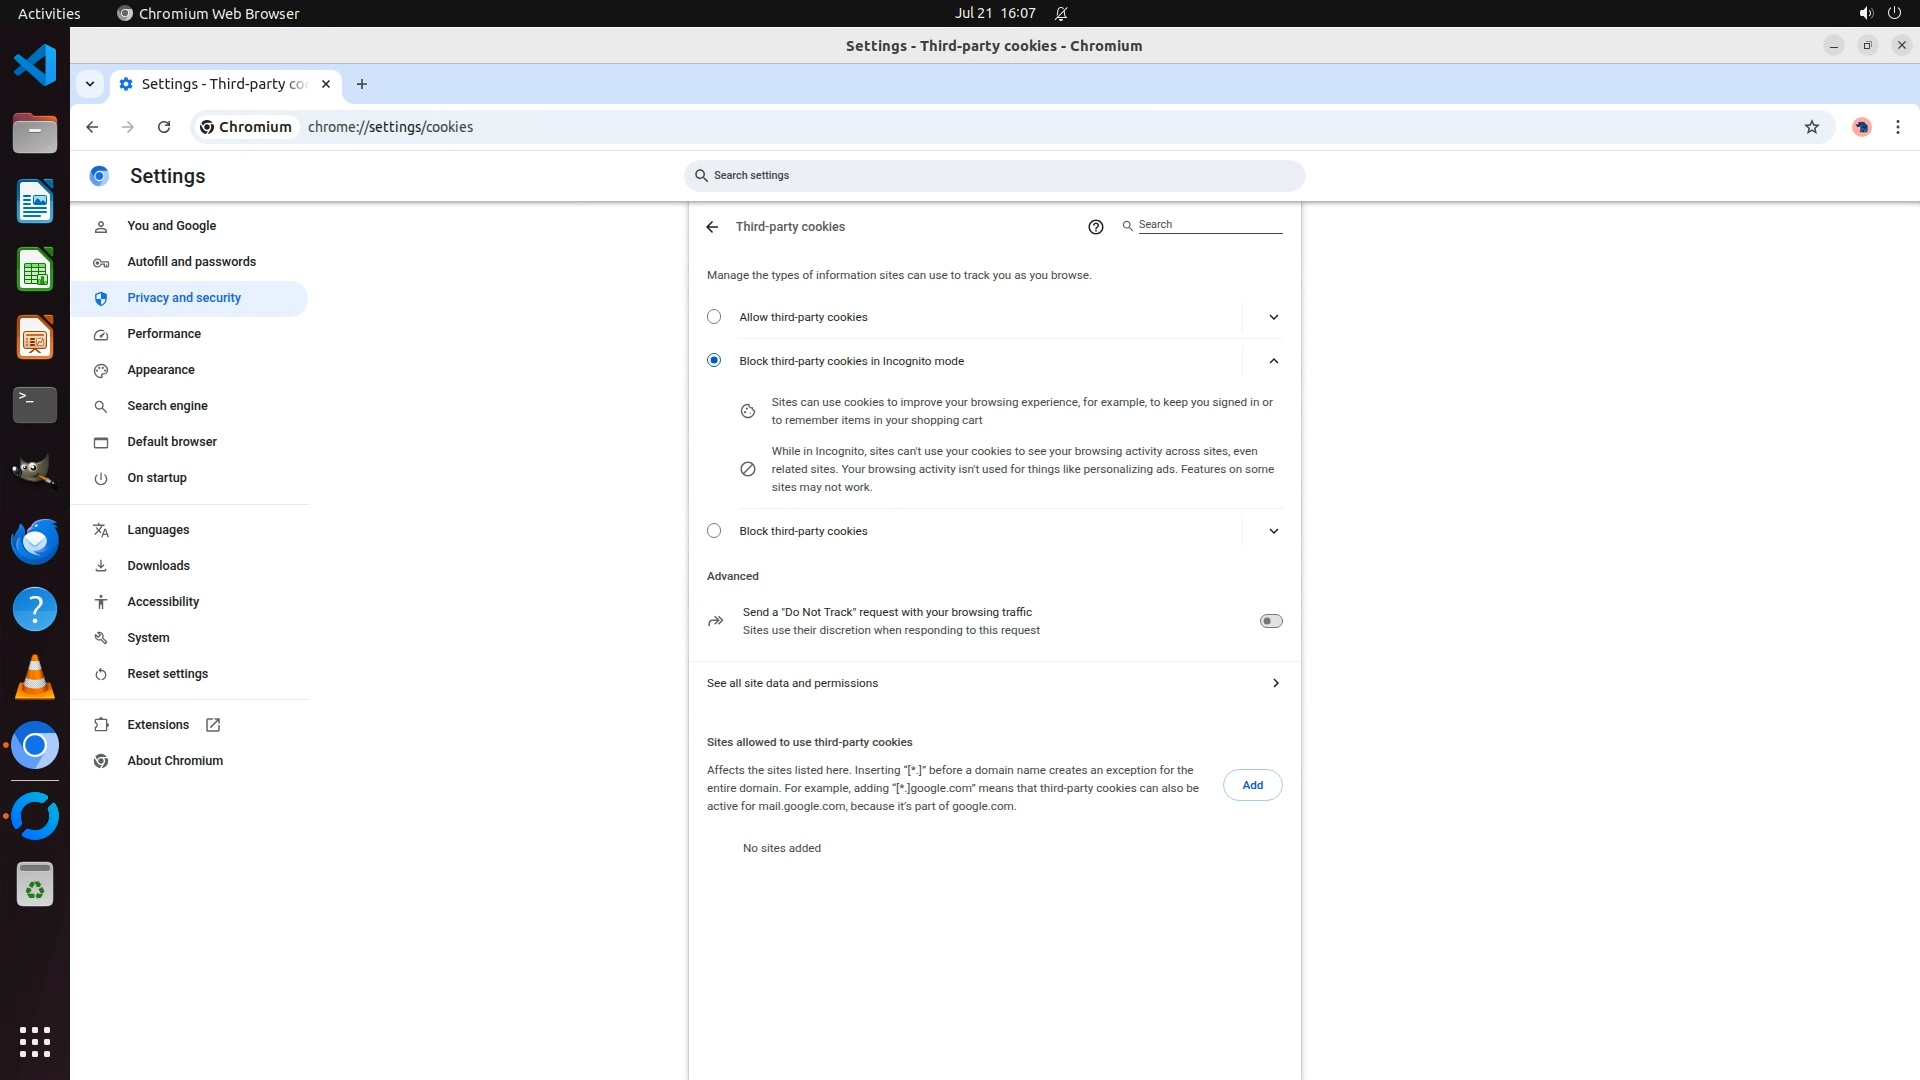Open the tab search dropdown arrow
Viewport: 1920px width, 1080px height.
[90, 84]
